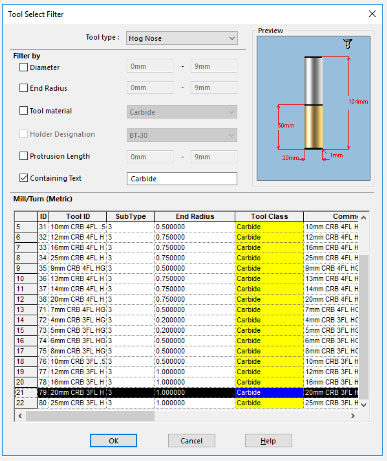Click the Cancel button
387x461 pixels.
pyautogui.click(x=191, y=441)
